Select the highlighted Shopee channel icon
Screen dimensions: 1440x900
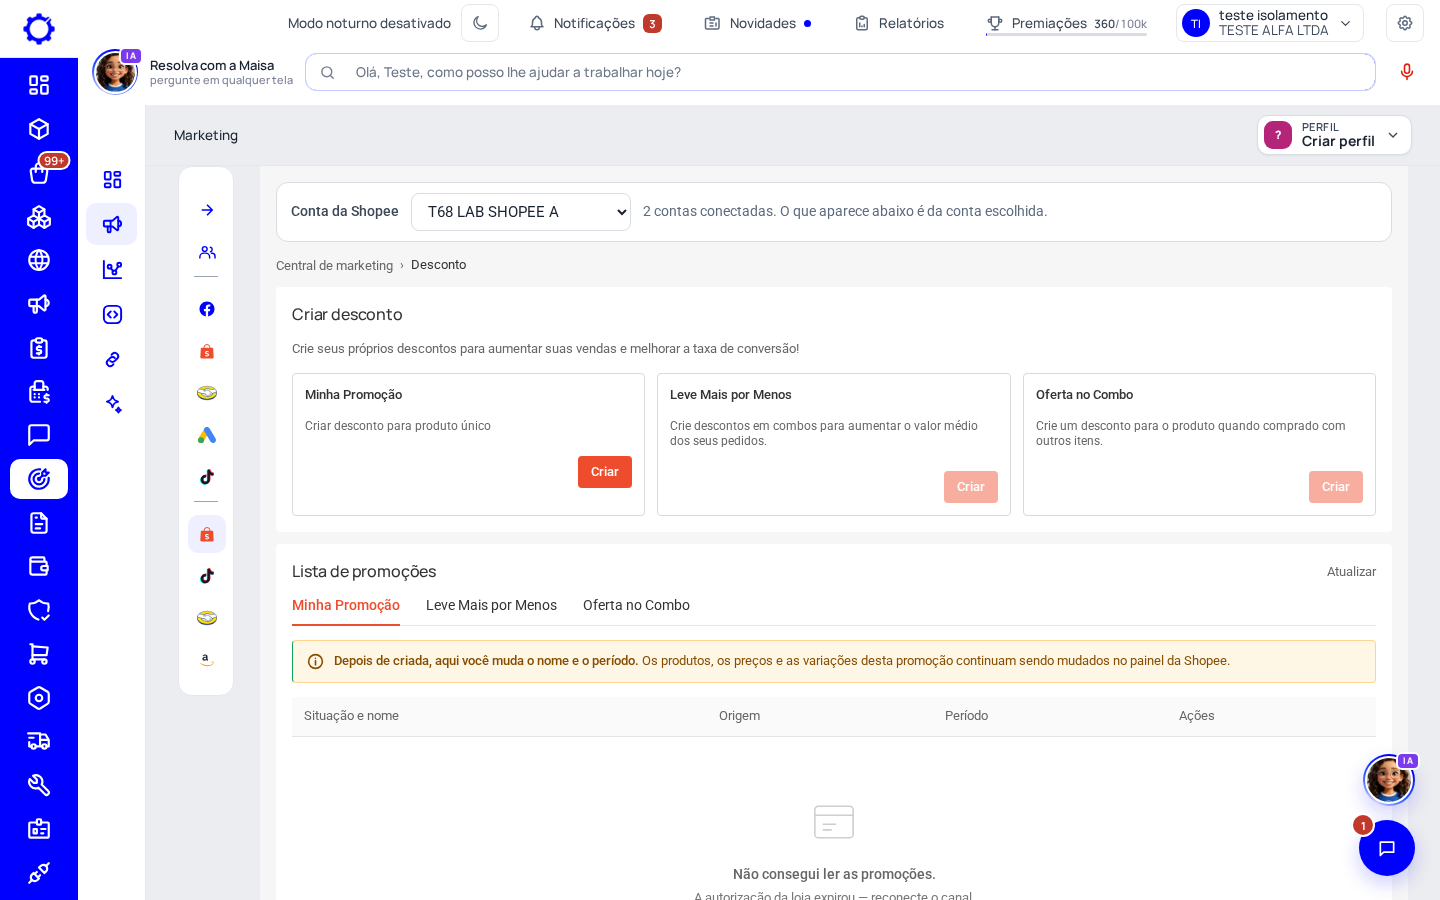[x=207, y=534]
